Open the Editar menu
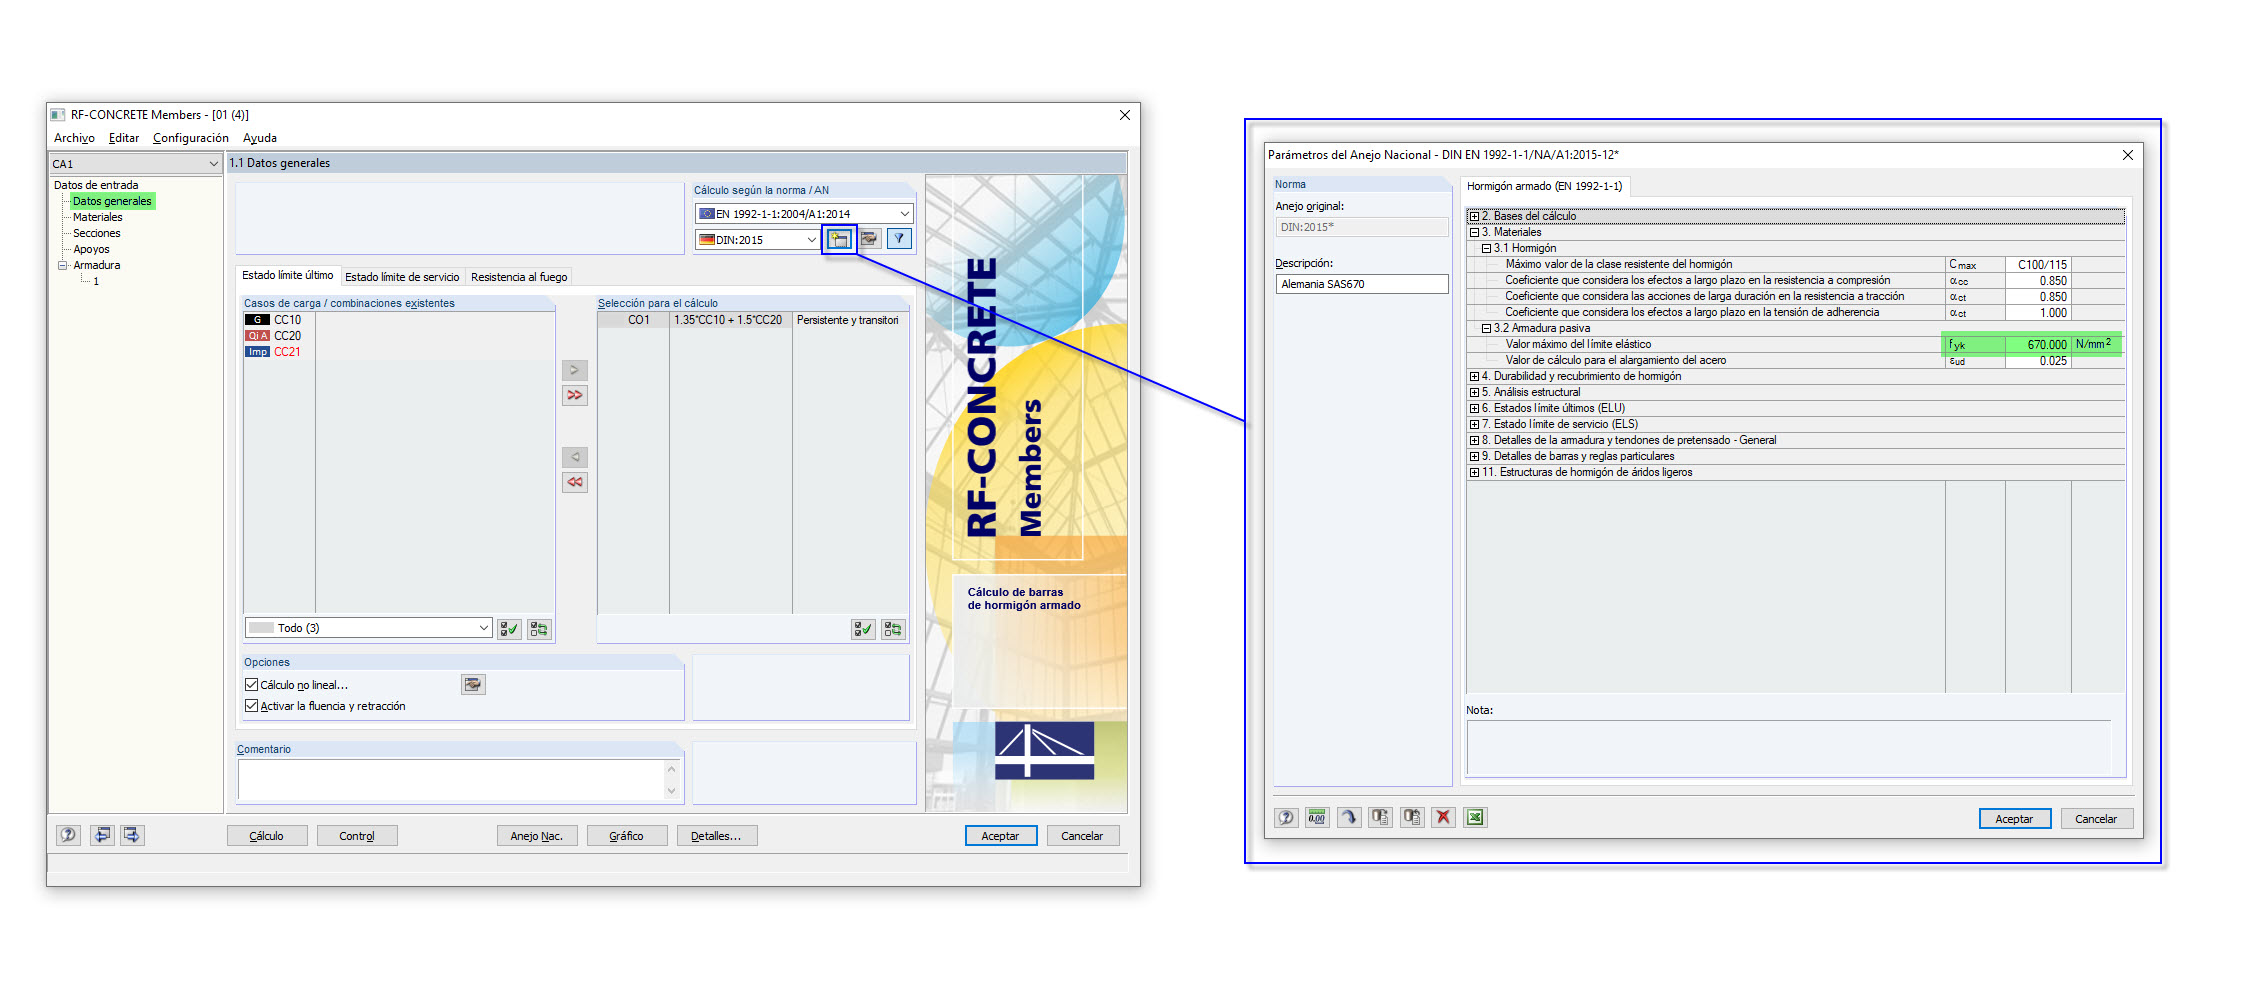Screen dimensions: 2256x1004 pyautogui.click(x=124, y=138)
